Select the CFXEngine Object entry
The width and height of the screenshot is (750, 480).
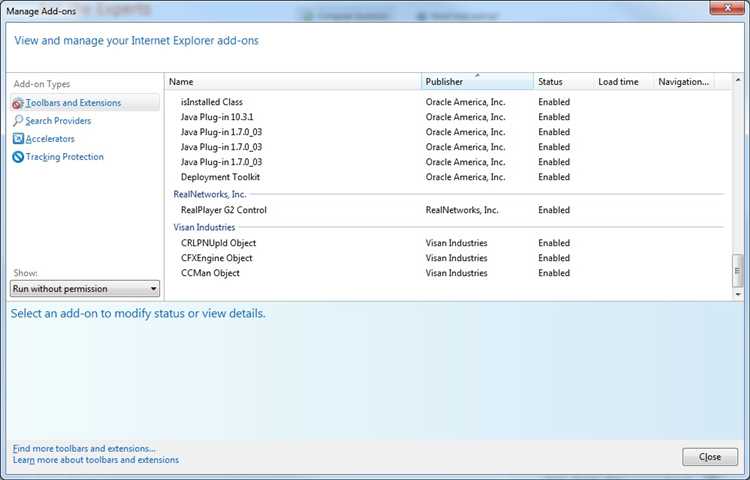point(217,258)
